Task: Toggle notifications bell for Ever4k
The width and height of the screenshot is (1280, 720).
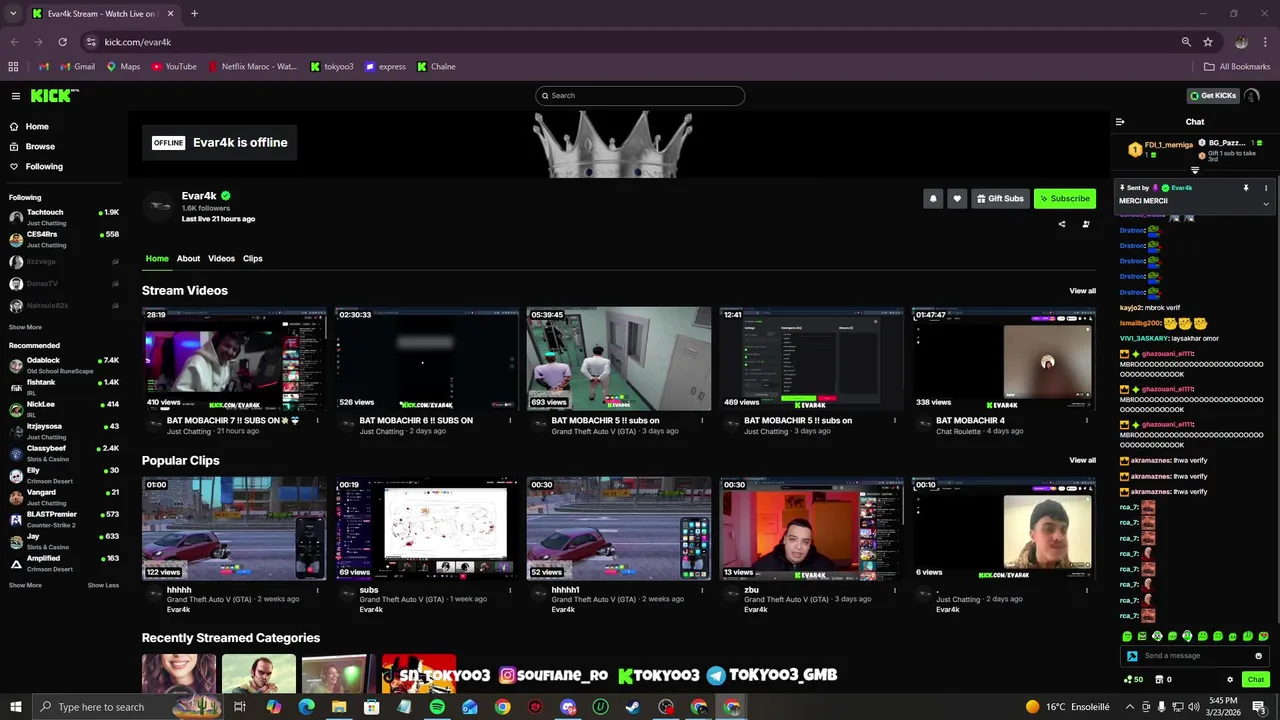Action: [933, 198]
